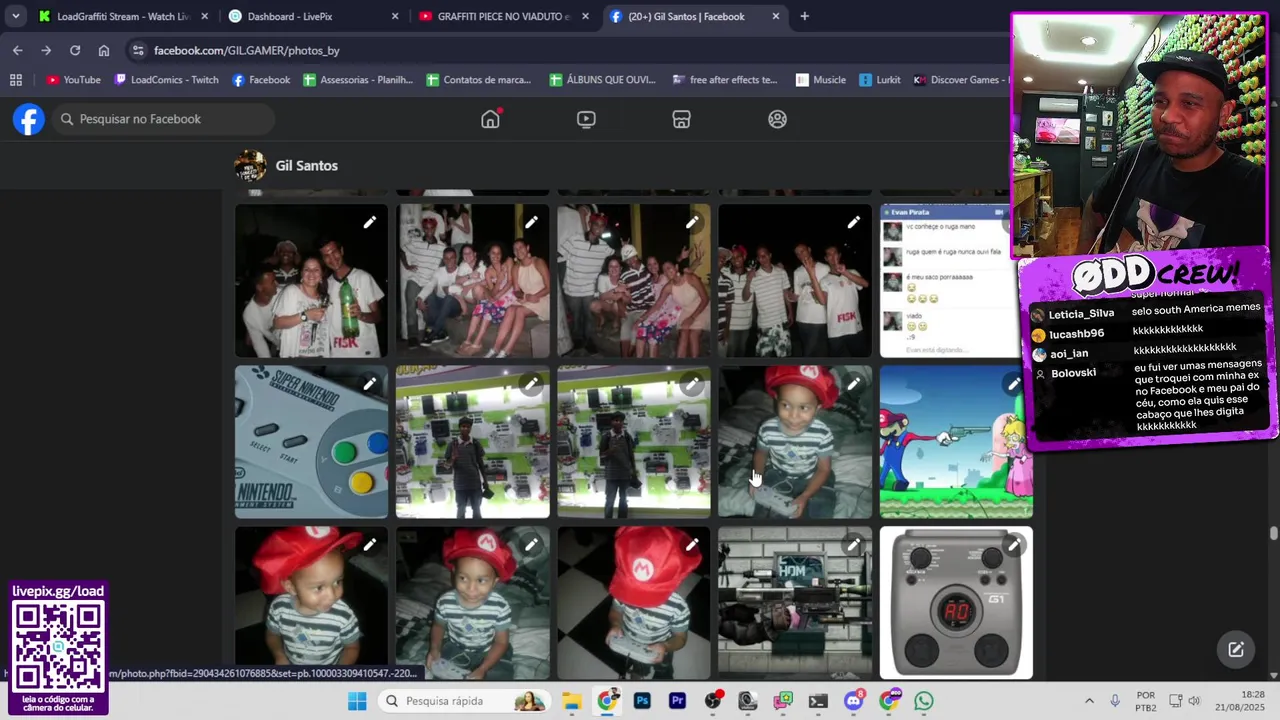Image resolution: width=1280 pixels, height=720 pixels.
Task: Open the G1 guitar pedal photo
Action: pos(956,603)
